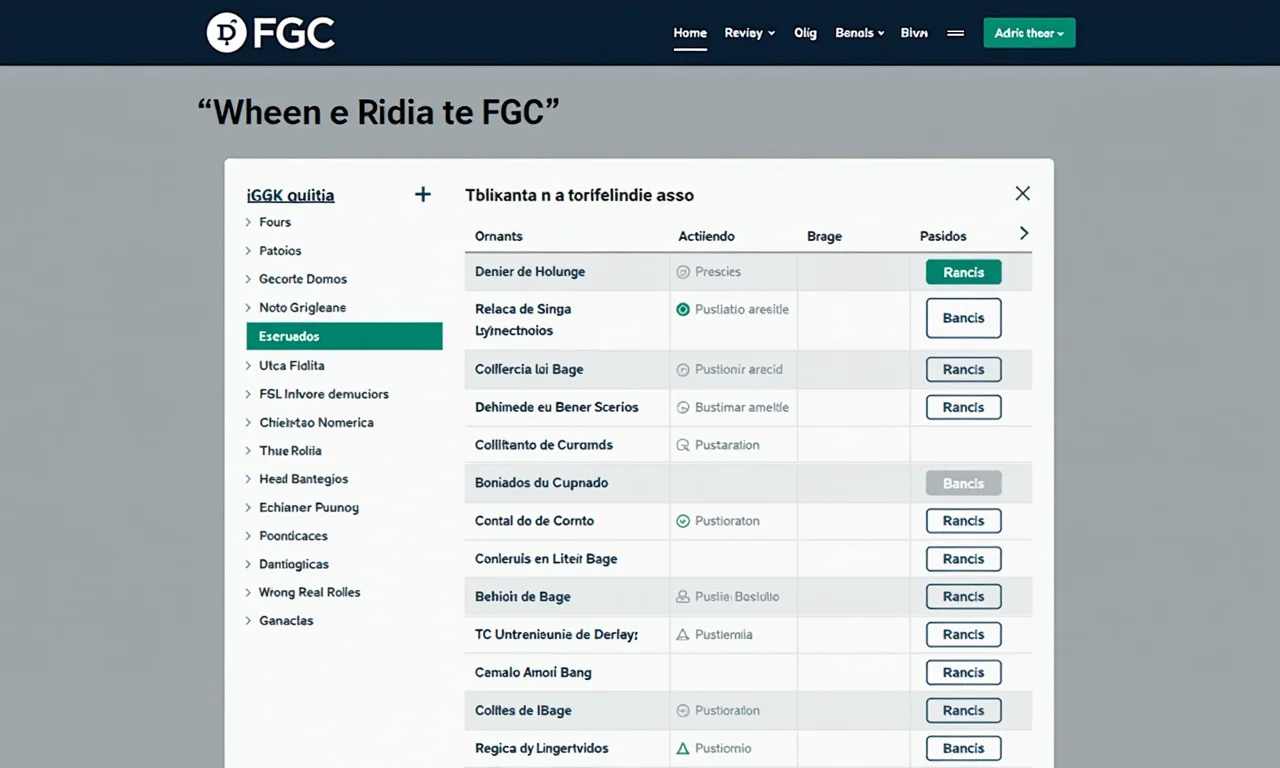1280x768 pixels.
Task: Select Home in the navigation bar
Action: click(x=689, y=32)
